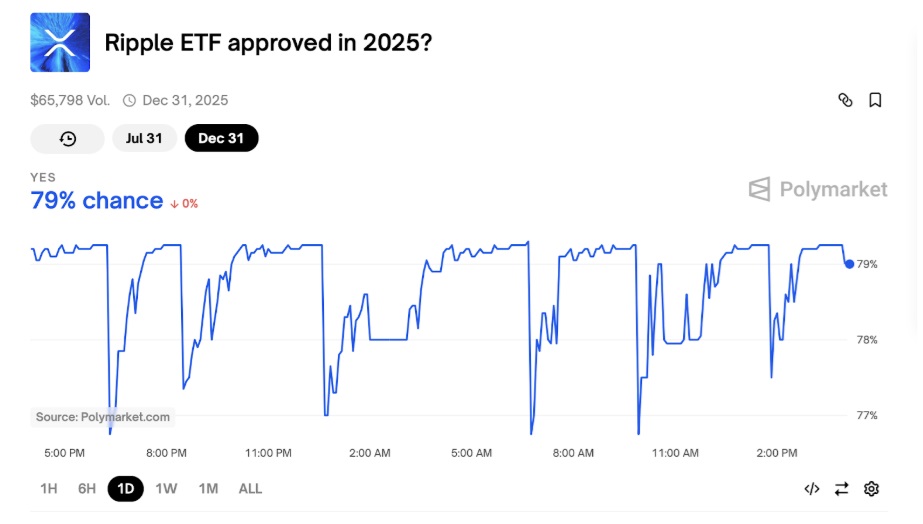Select the 1D time range
Image resolution: width=923 pixels, height=524 pixels.
click(126, 489)
